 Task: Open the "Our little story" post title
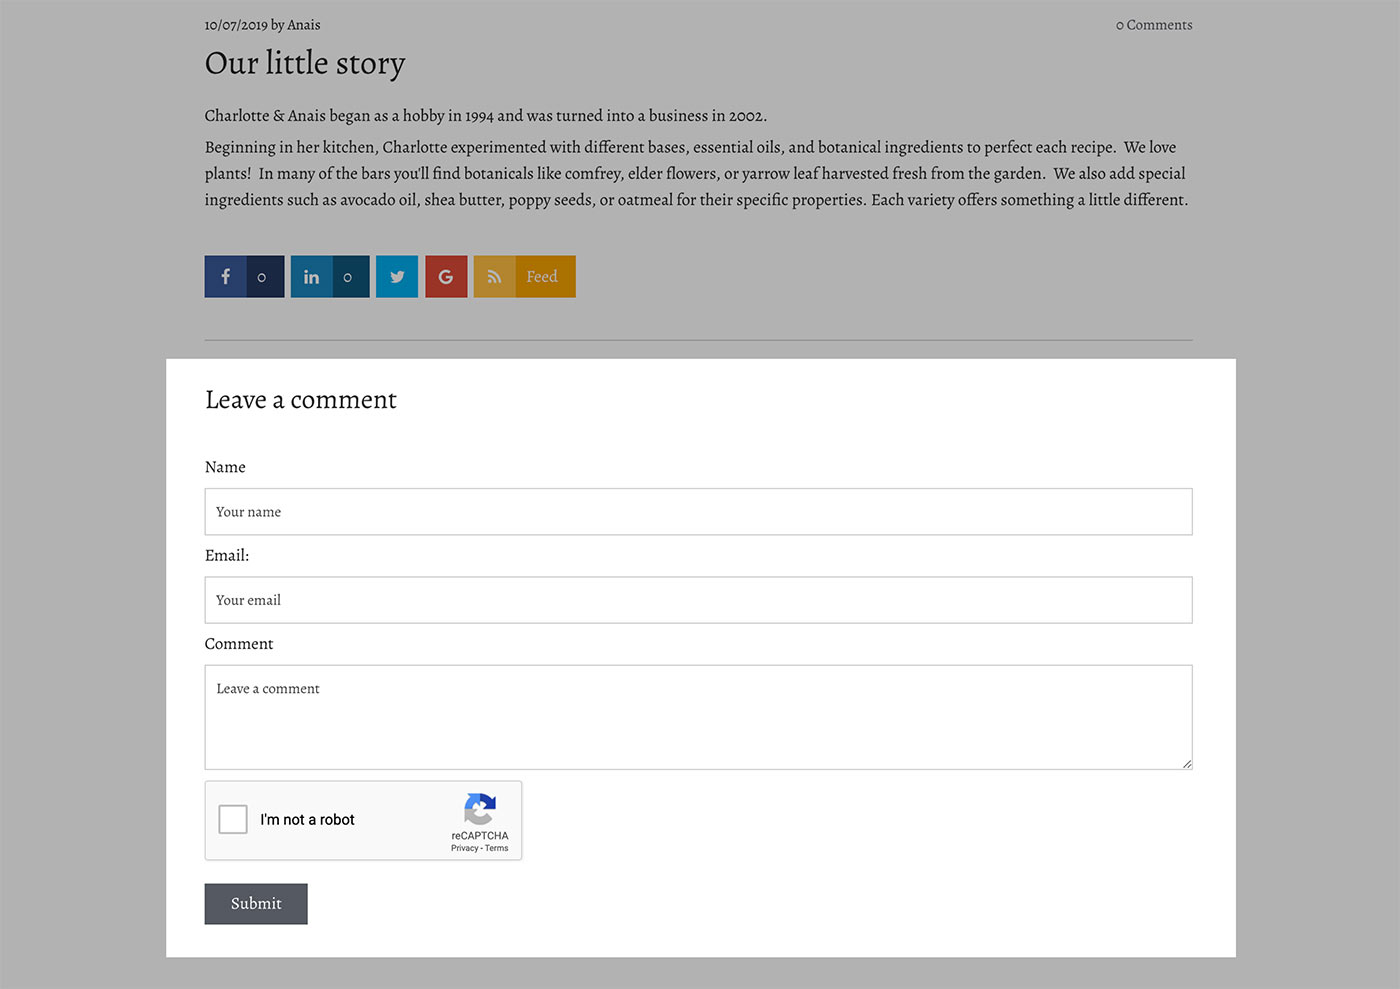point(305,63)
